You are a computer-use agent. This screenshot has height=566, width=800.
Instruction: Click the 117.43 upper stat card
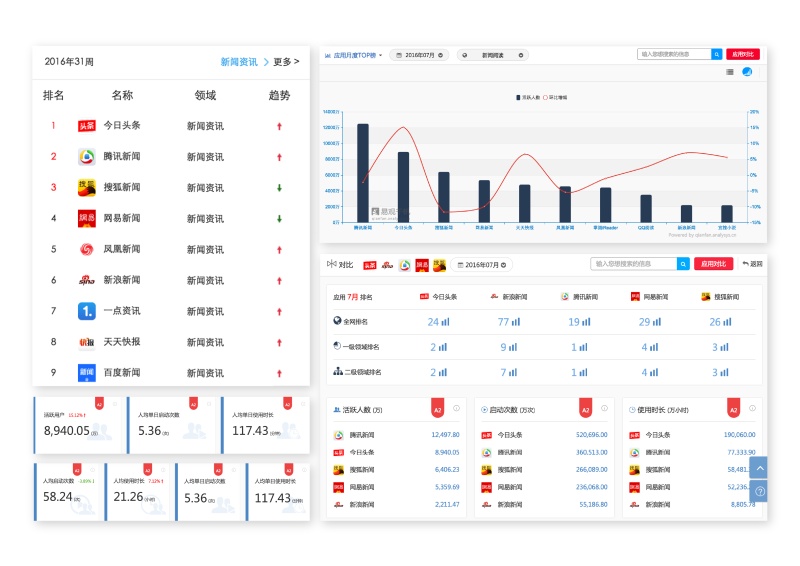(x=265, y=425)
